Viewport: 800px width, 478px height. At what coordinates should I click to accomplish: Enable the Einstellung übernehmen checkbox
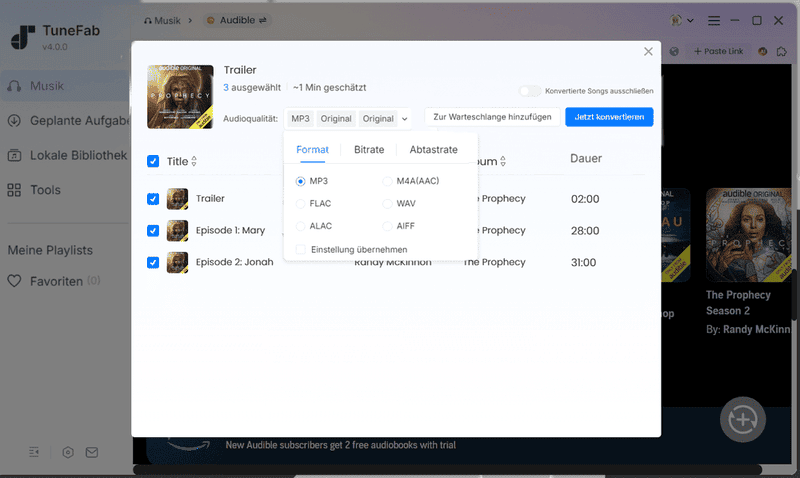(x=301, y=249)
